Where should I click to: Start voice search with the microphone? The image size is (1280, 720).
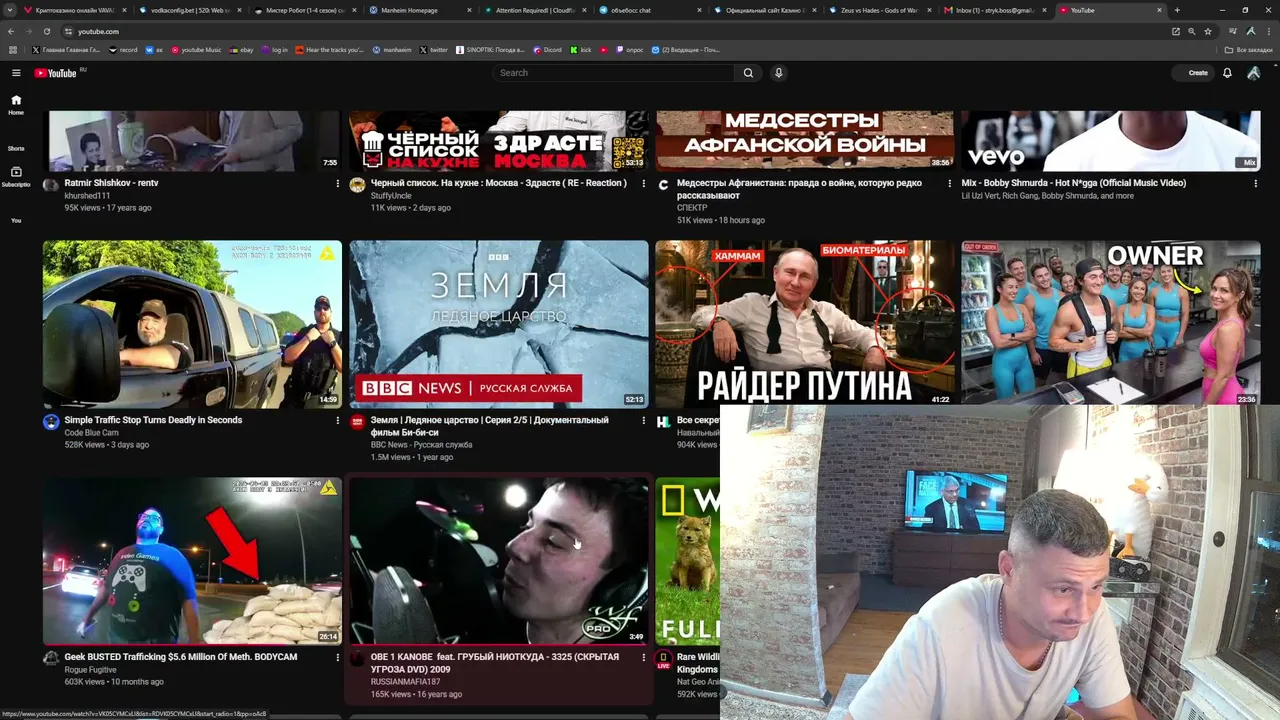click(x=778, y=73)
